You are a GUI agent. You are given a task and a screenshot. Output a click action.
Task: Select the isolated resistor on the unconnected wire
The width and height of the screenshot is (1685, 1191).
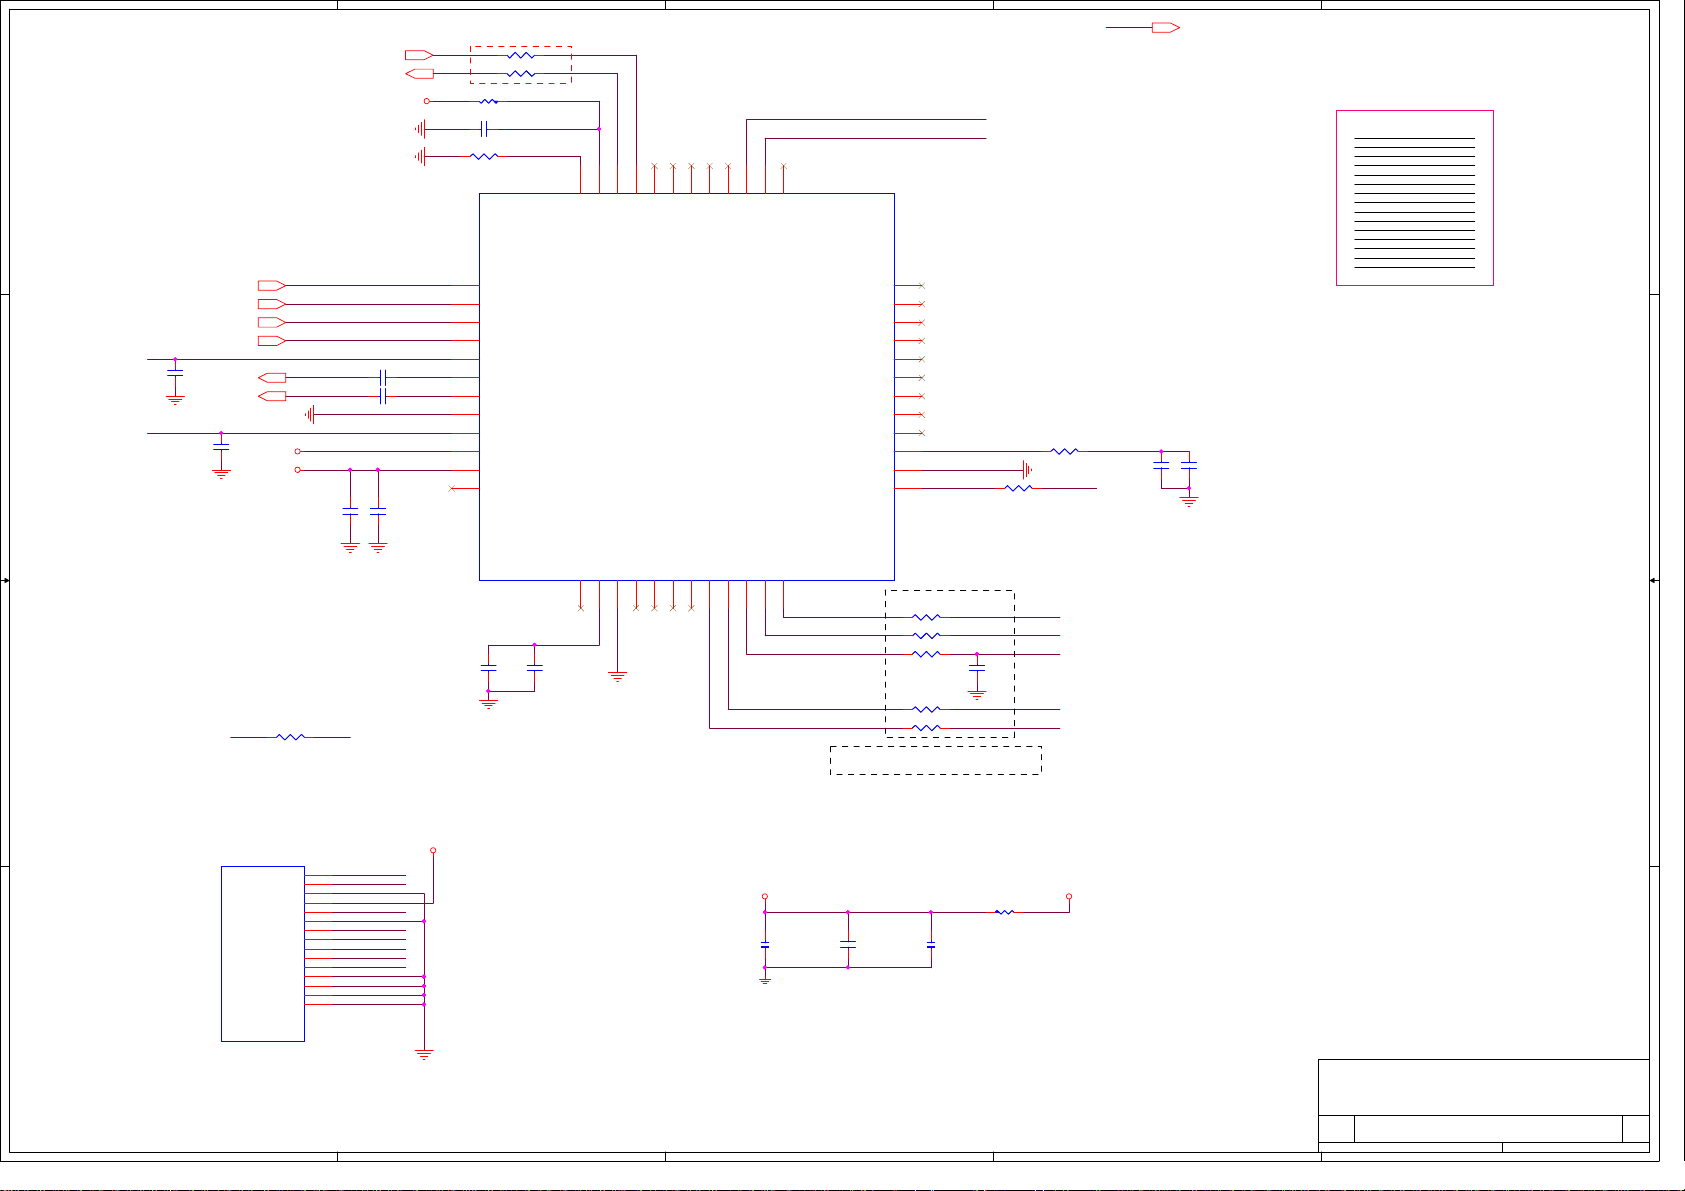pos(290,737)
